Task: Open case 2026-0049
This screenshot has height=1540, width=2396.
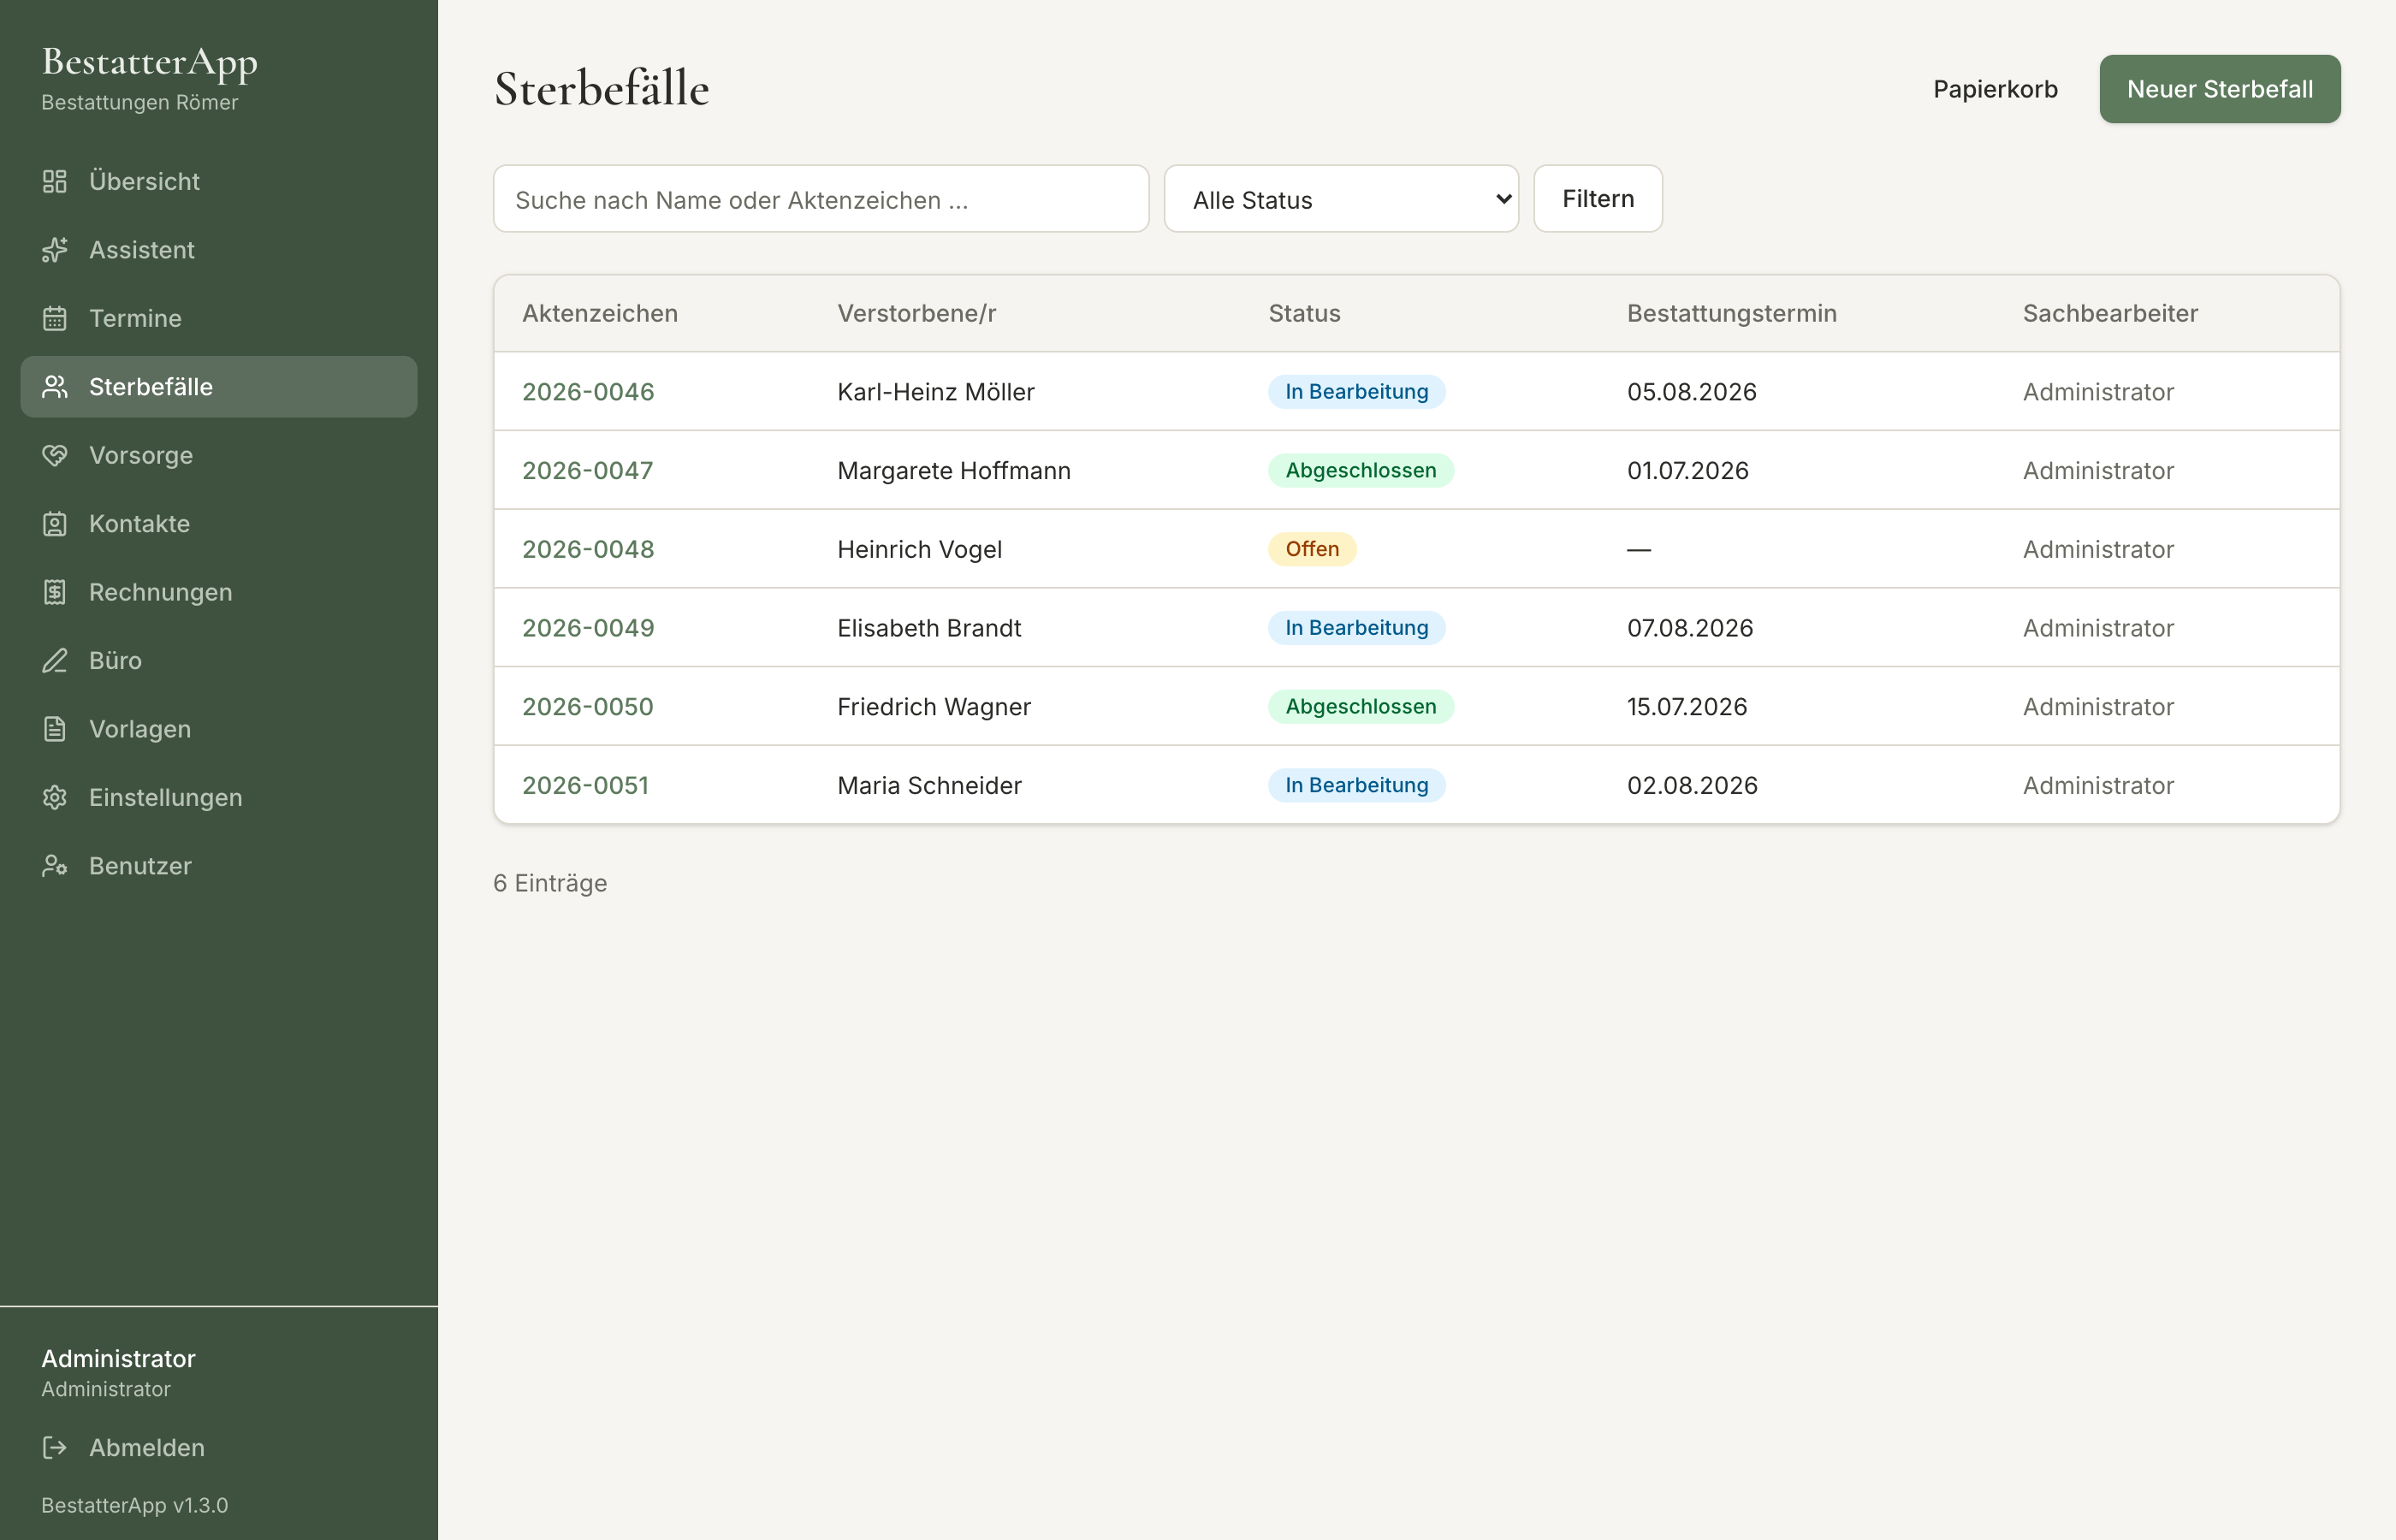Action: (588, 628)
